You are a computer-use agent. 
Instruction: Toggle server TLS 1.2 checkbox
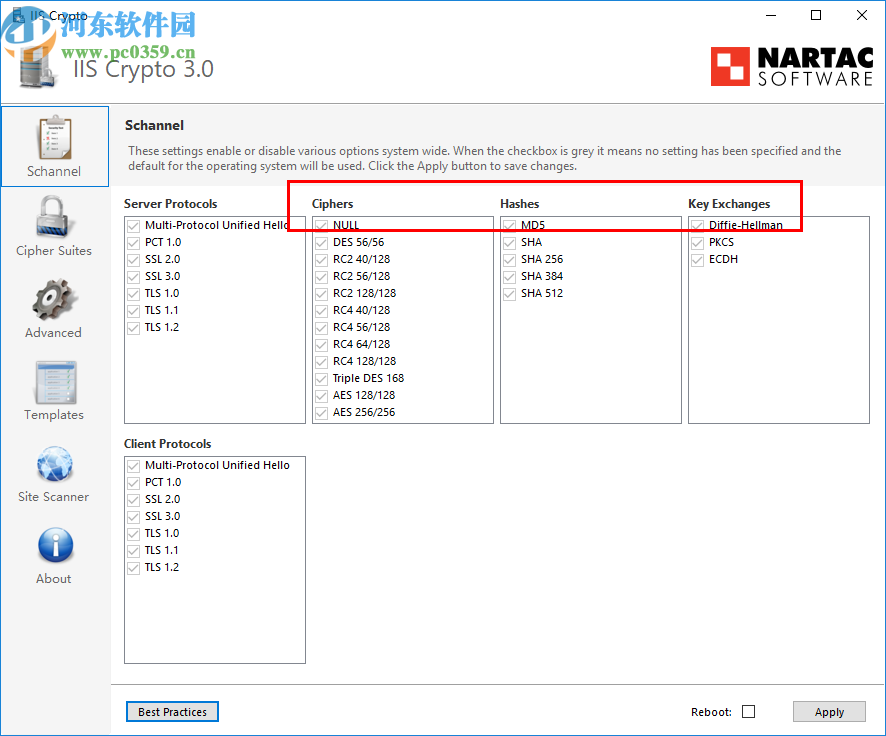click(133, 328)
